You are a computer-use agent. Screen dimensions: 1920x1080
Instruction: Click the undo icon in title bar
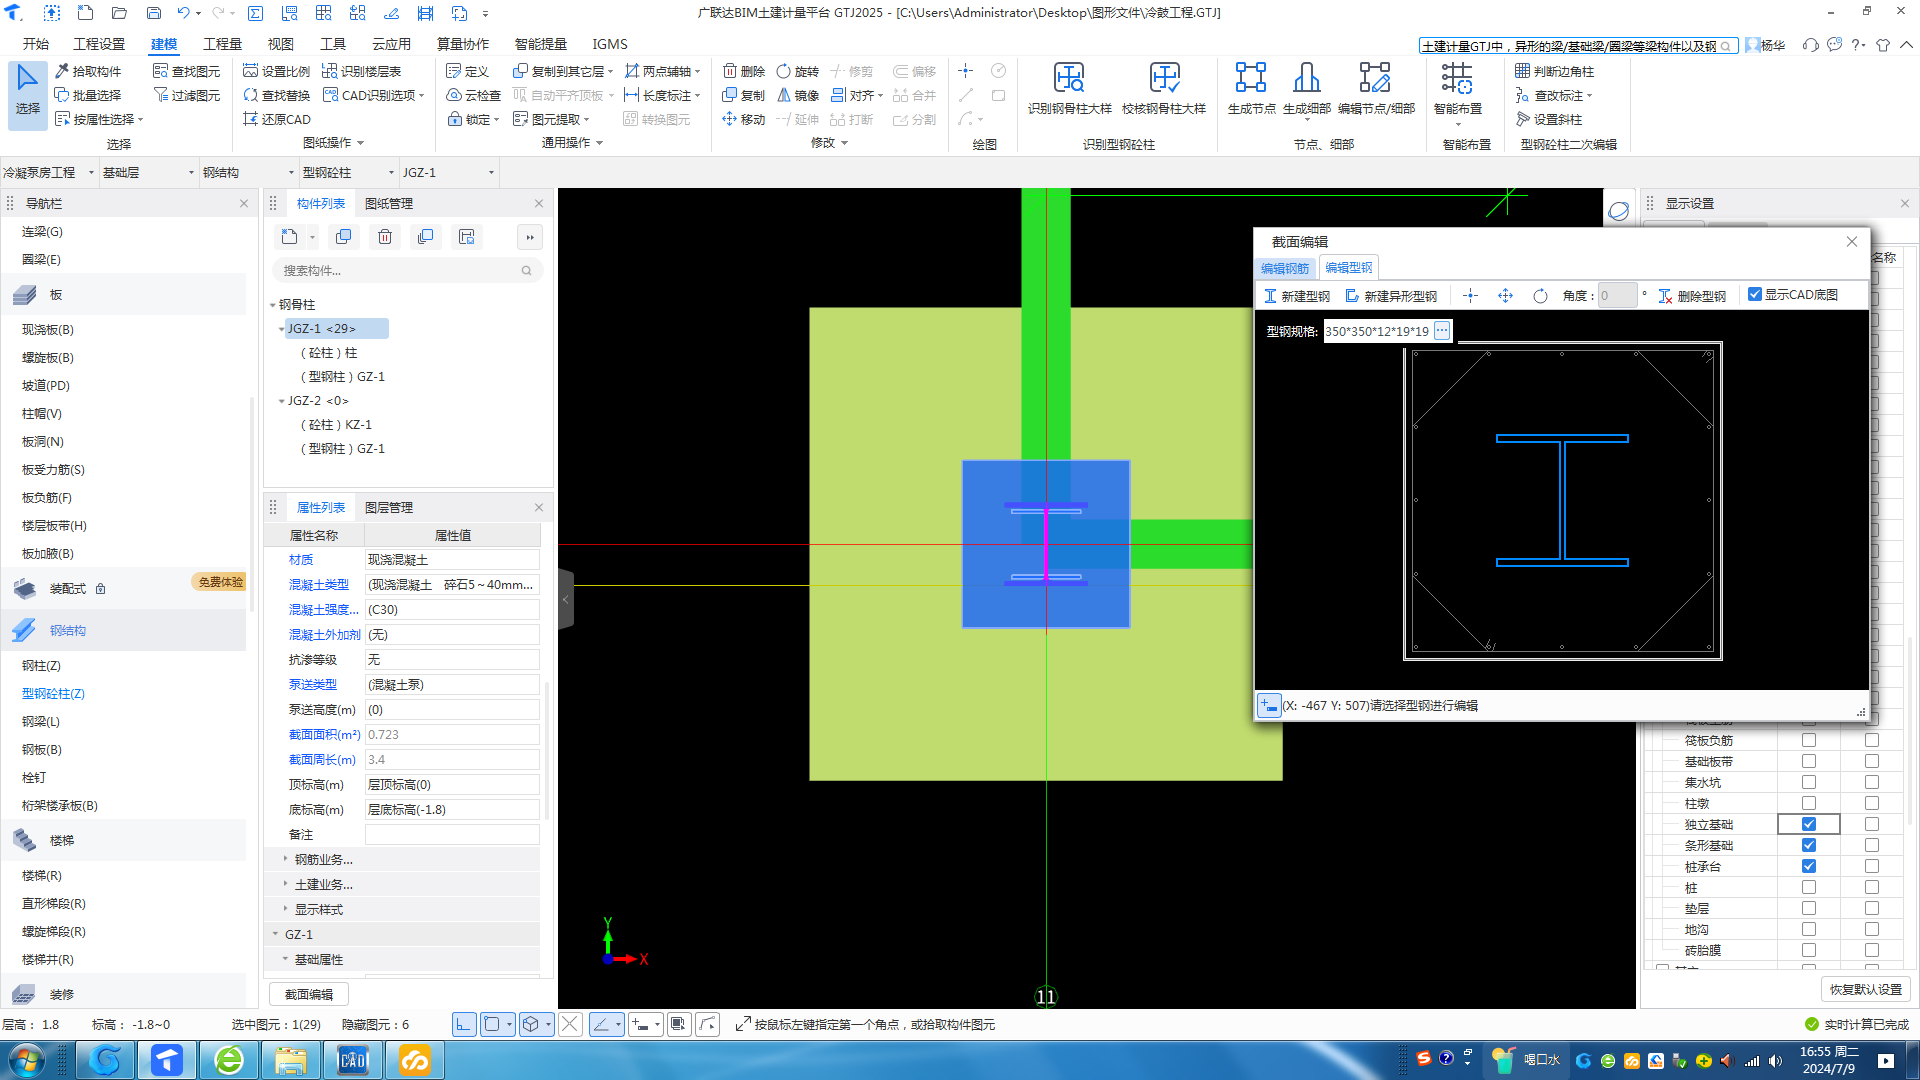(x=183, y=13)
